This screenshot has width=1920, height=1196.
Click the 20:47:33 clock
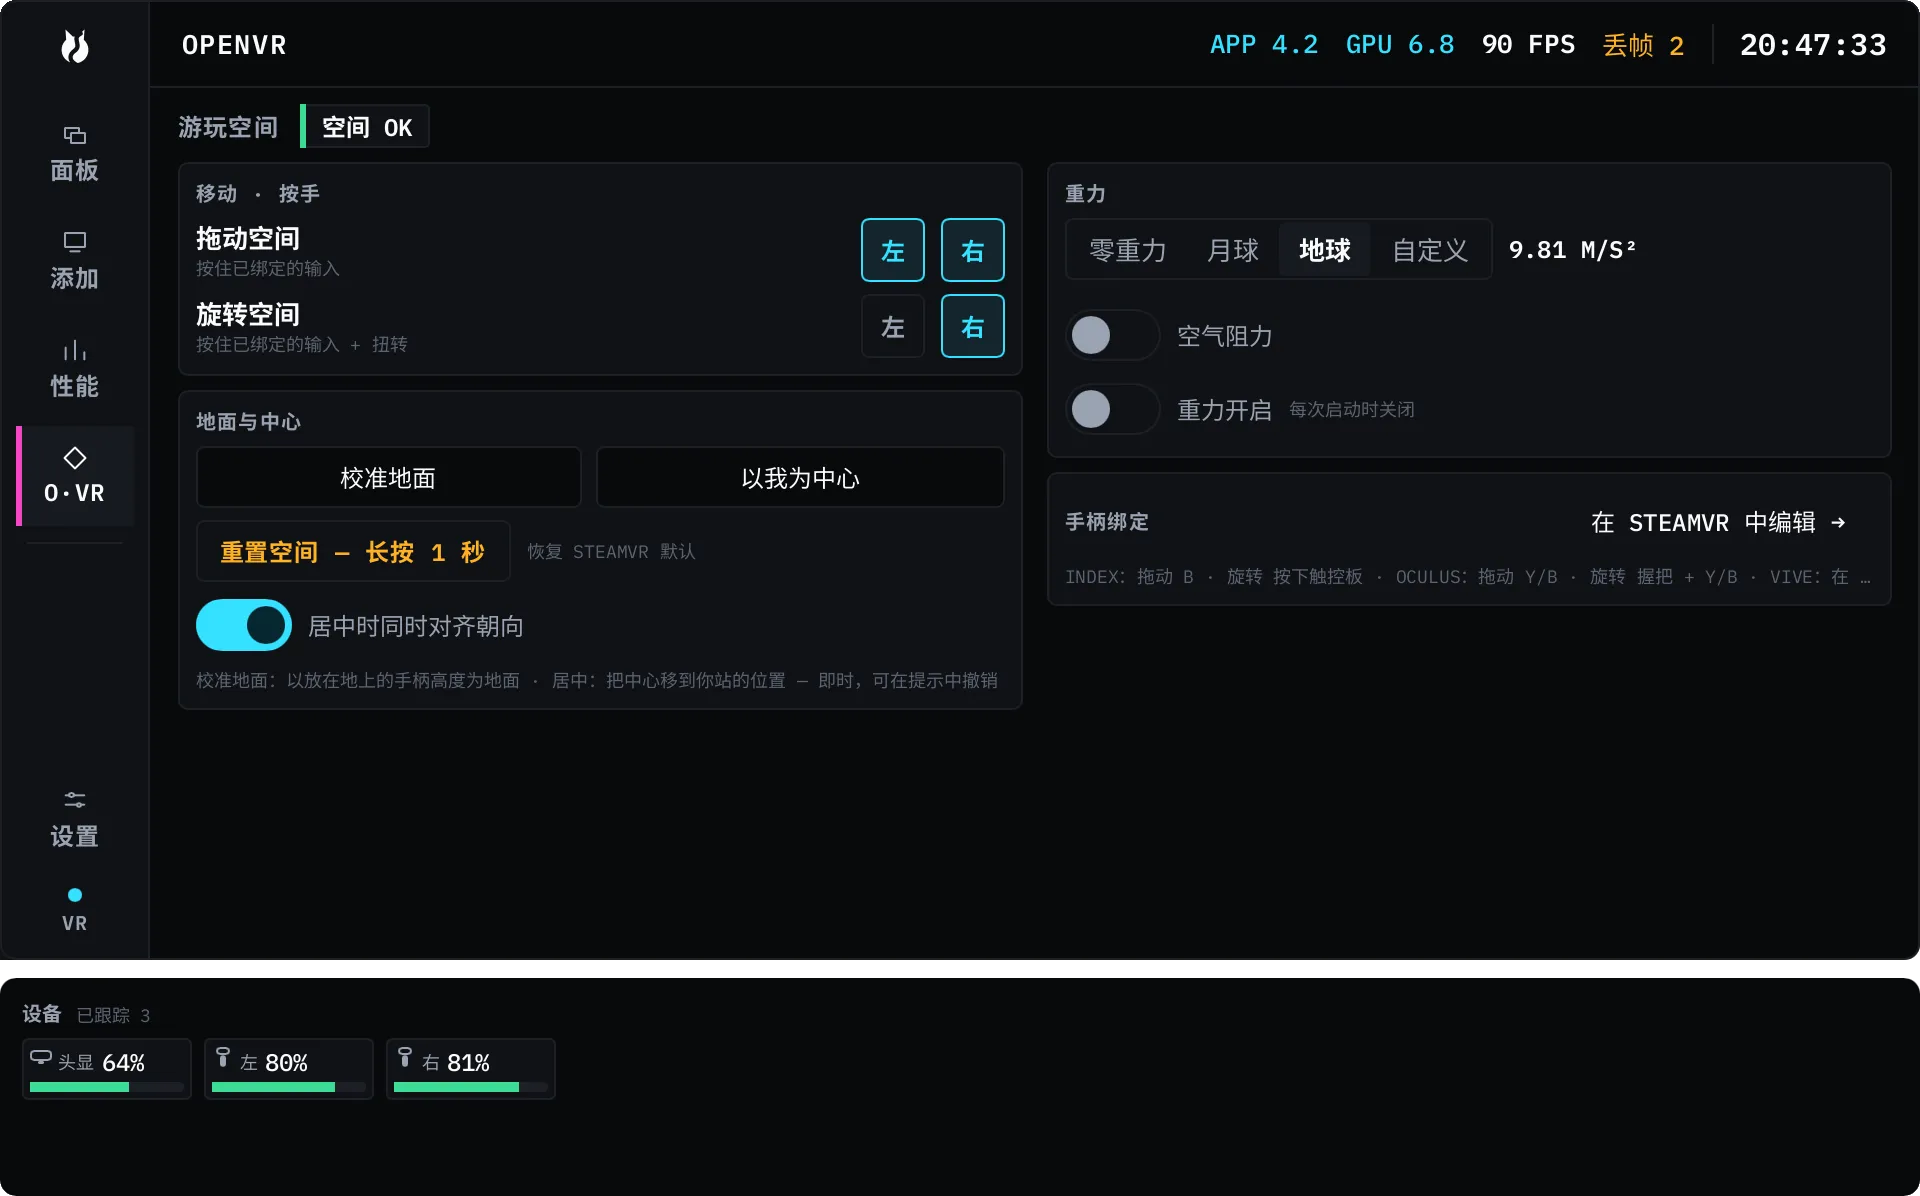pos(1813,45)
